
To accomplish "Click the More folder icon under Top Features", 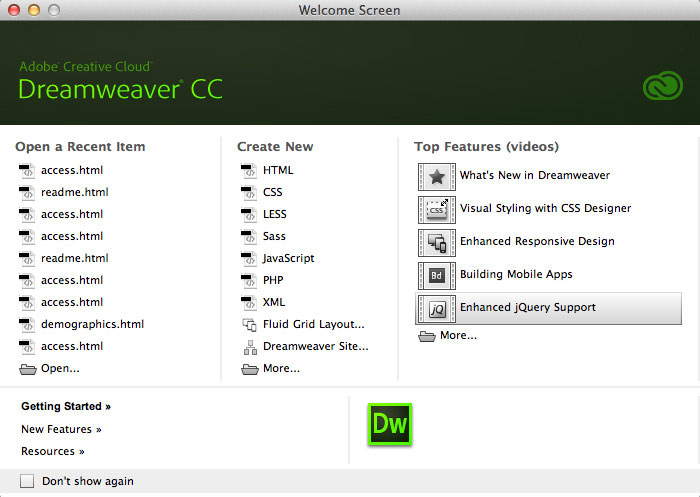I will coord(427,336).
